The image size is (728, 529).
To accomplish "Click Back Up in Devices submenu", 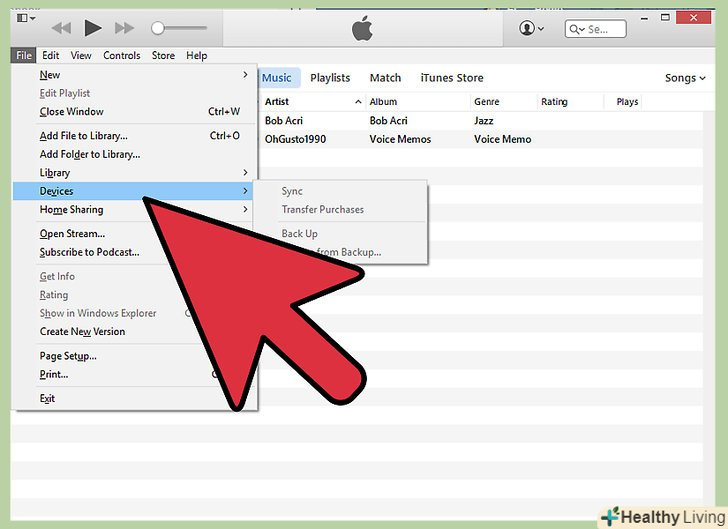I will click(x=299, y=234).
